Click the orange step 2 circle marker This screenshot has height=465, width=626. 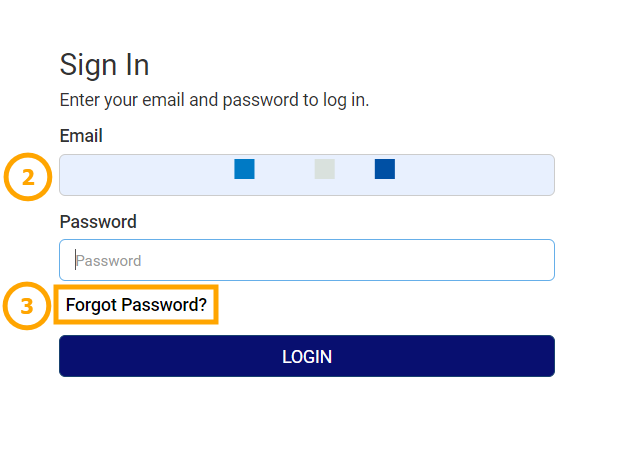(28, 177)
